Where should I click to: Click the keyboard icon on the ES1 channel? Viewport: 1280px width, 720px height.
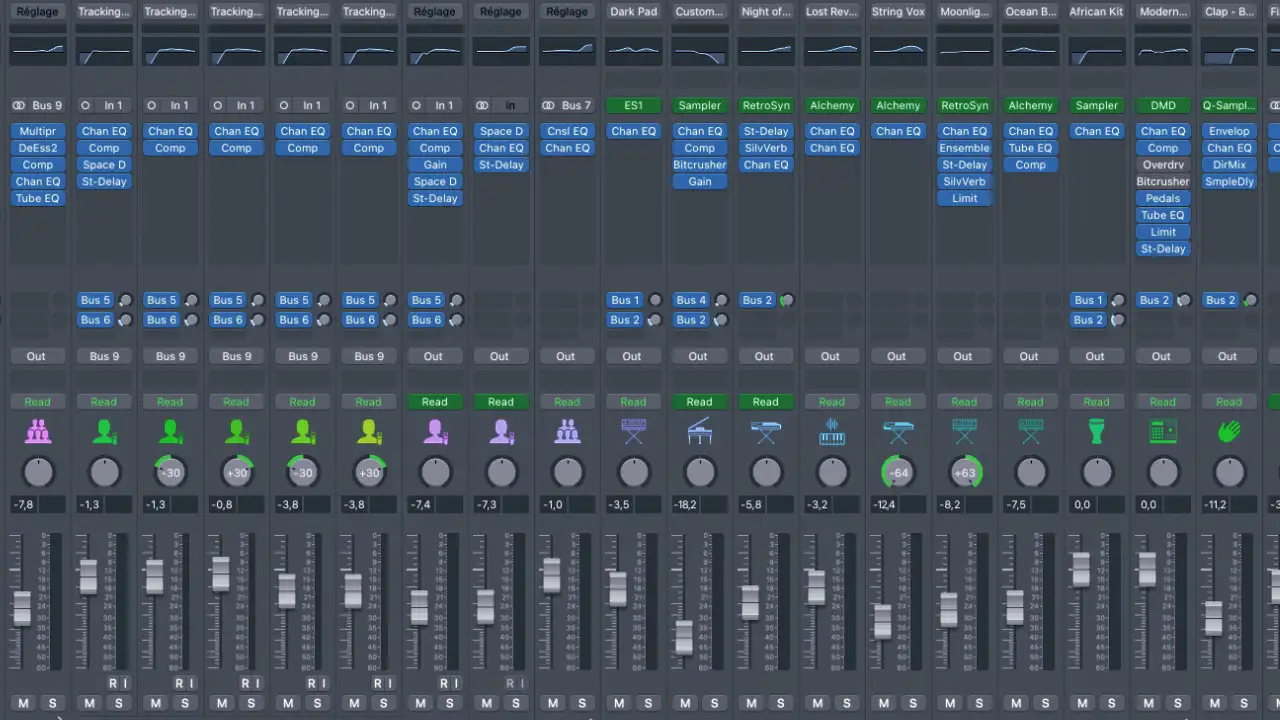point(633,432)
